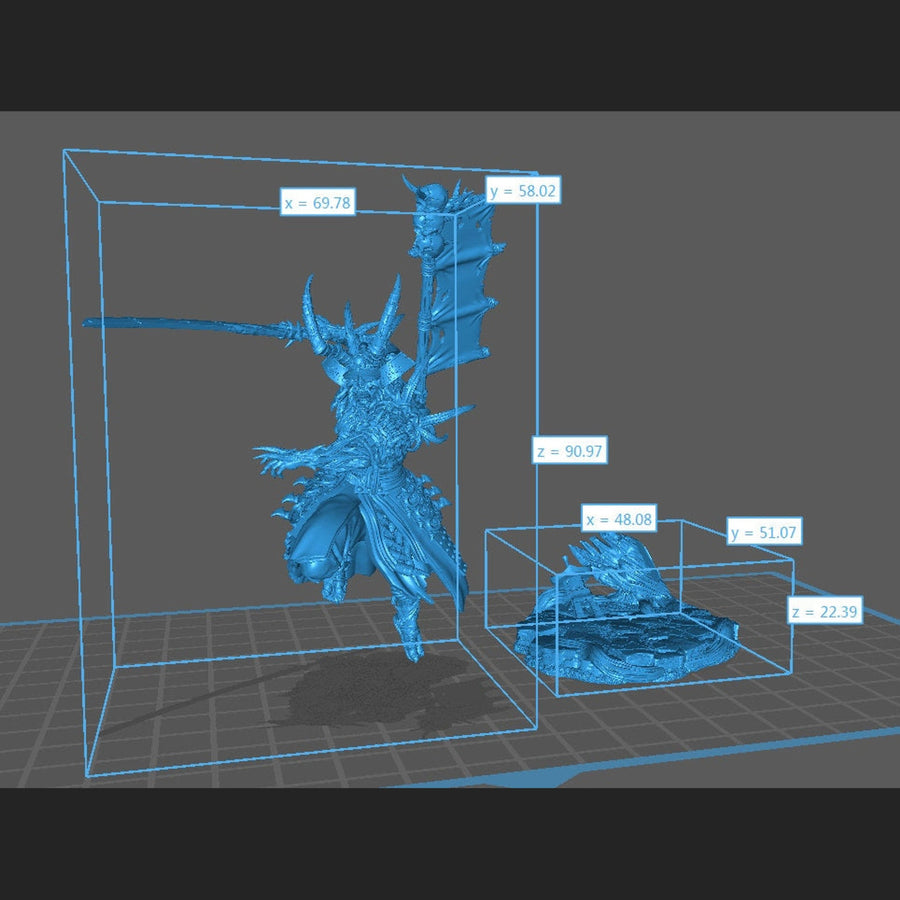Click the y = 51.07 dimension label
Image resolution: width=900 pixels, height=900 pixels.
764,532
